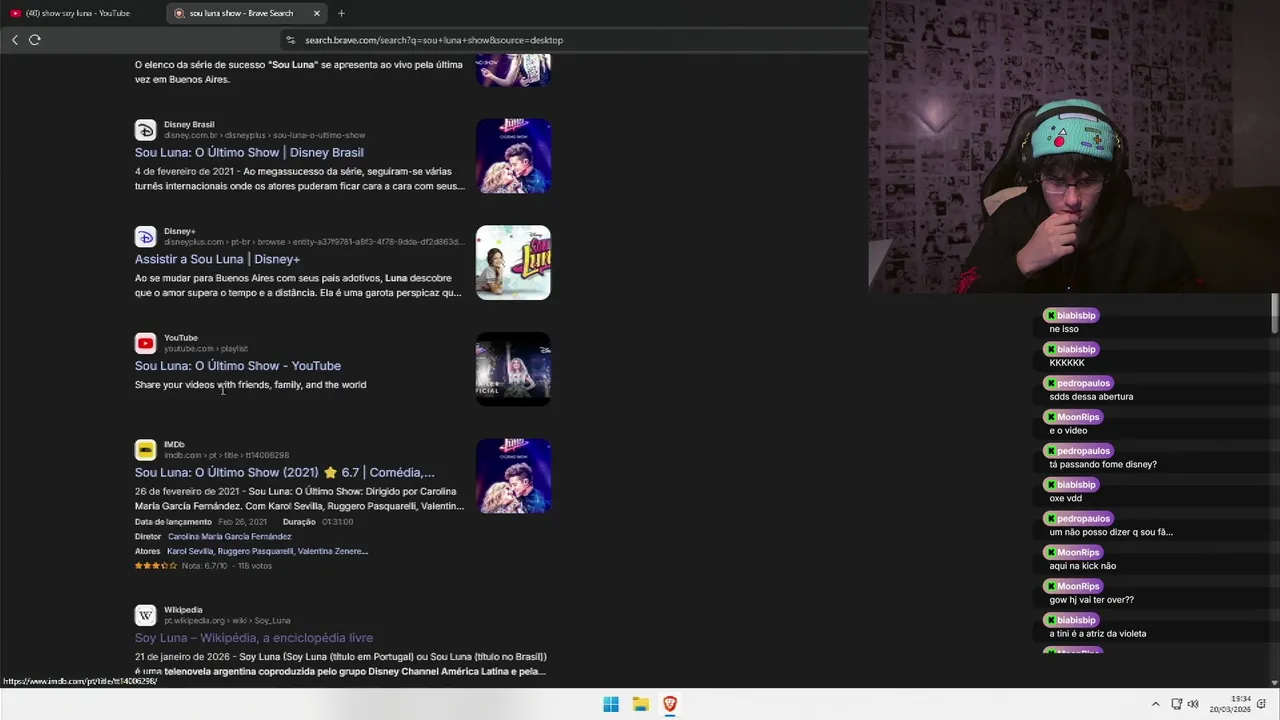
Task: Click the 'Duração 01:31:00' text
Action: click(318, 522)
